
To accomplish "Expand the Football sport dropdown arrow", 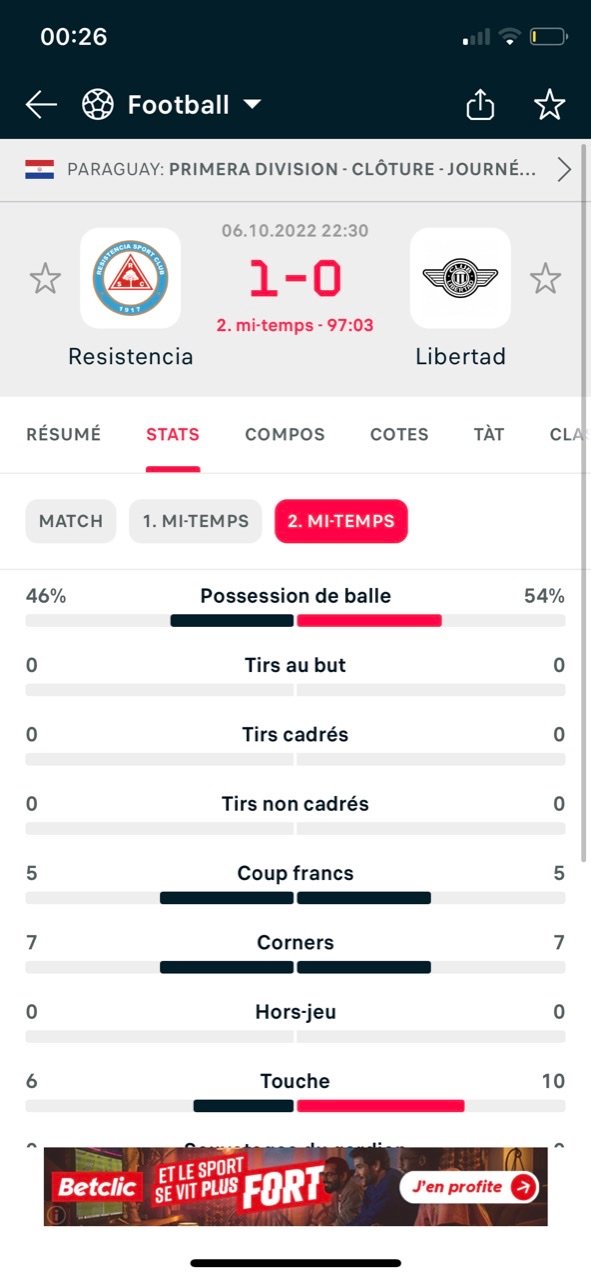I will point(252,105).
